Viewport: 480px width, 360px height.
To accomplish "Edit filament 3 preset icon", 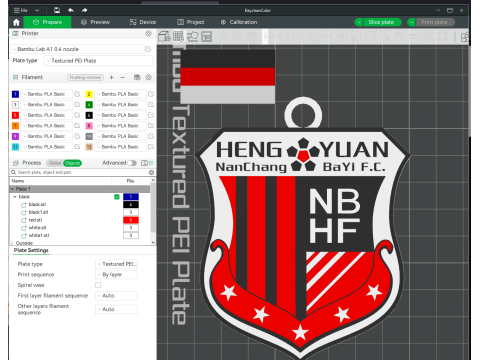I will pos(77,105).
